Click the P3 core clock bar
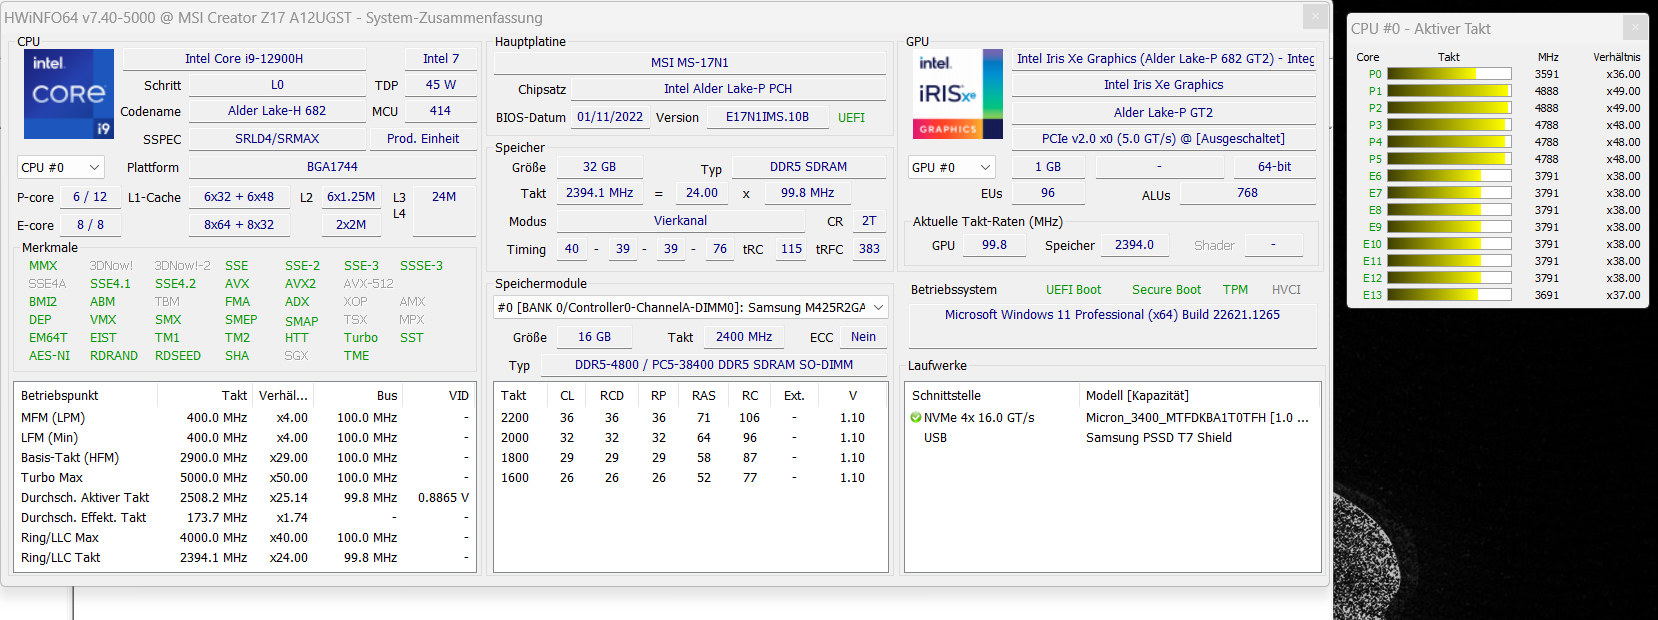Screen dimensions: 1658x620 [1449, 125]
